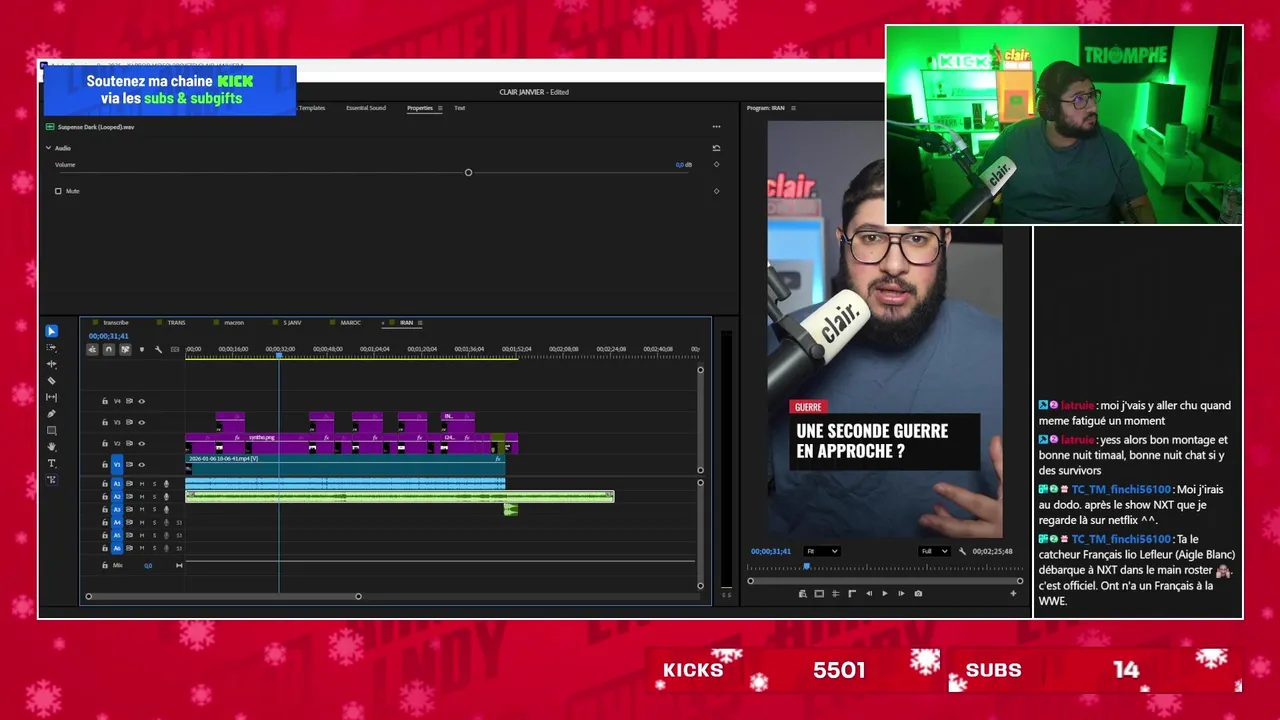Click the Add Marker icon in timeline
The image size is (1280, 720).
pyautogui.click(x=141, y=349)
